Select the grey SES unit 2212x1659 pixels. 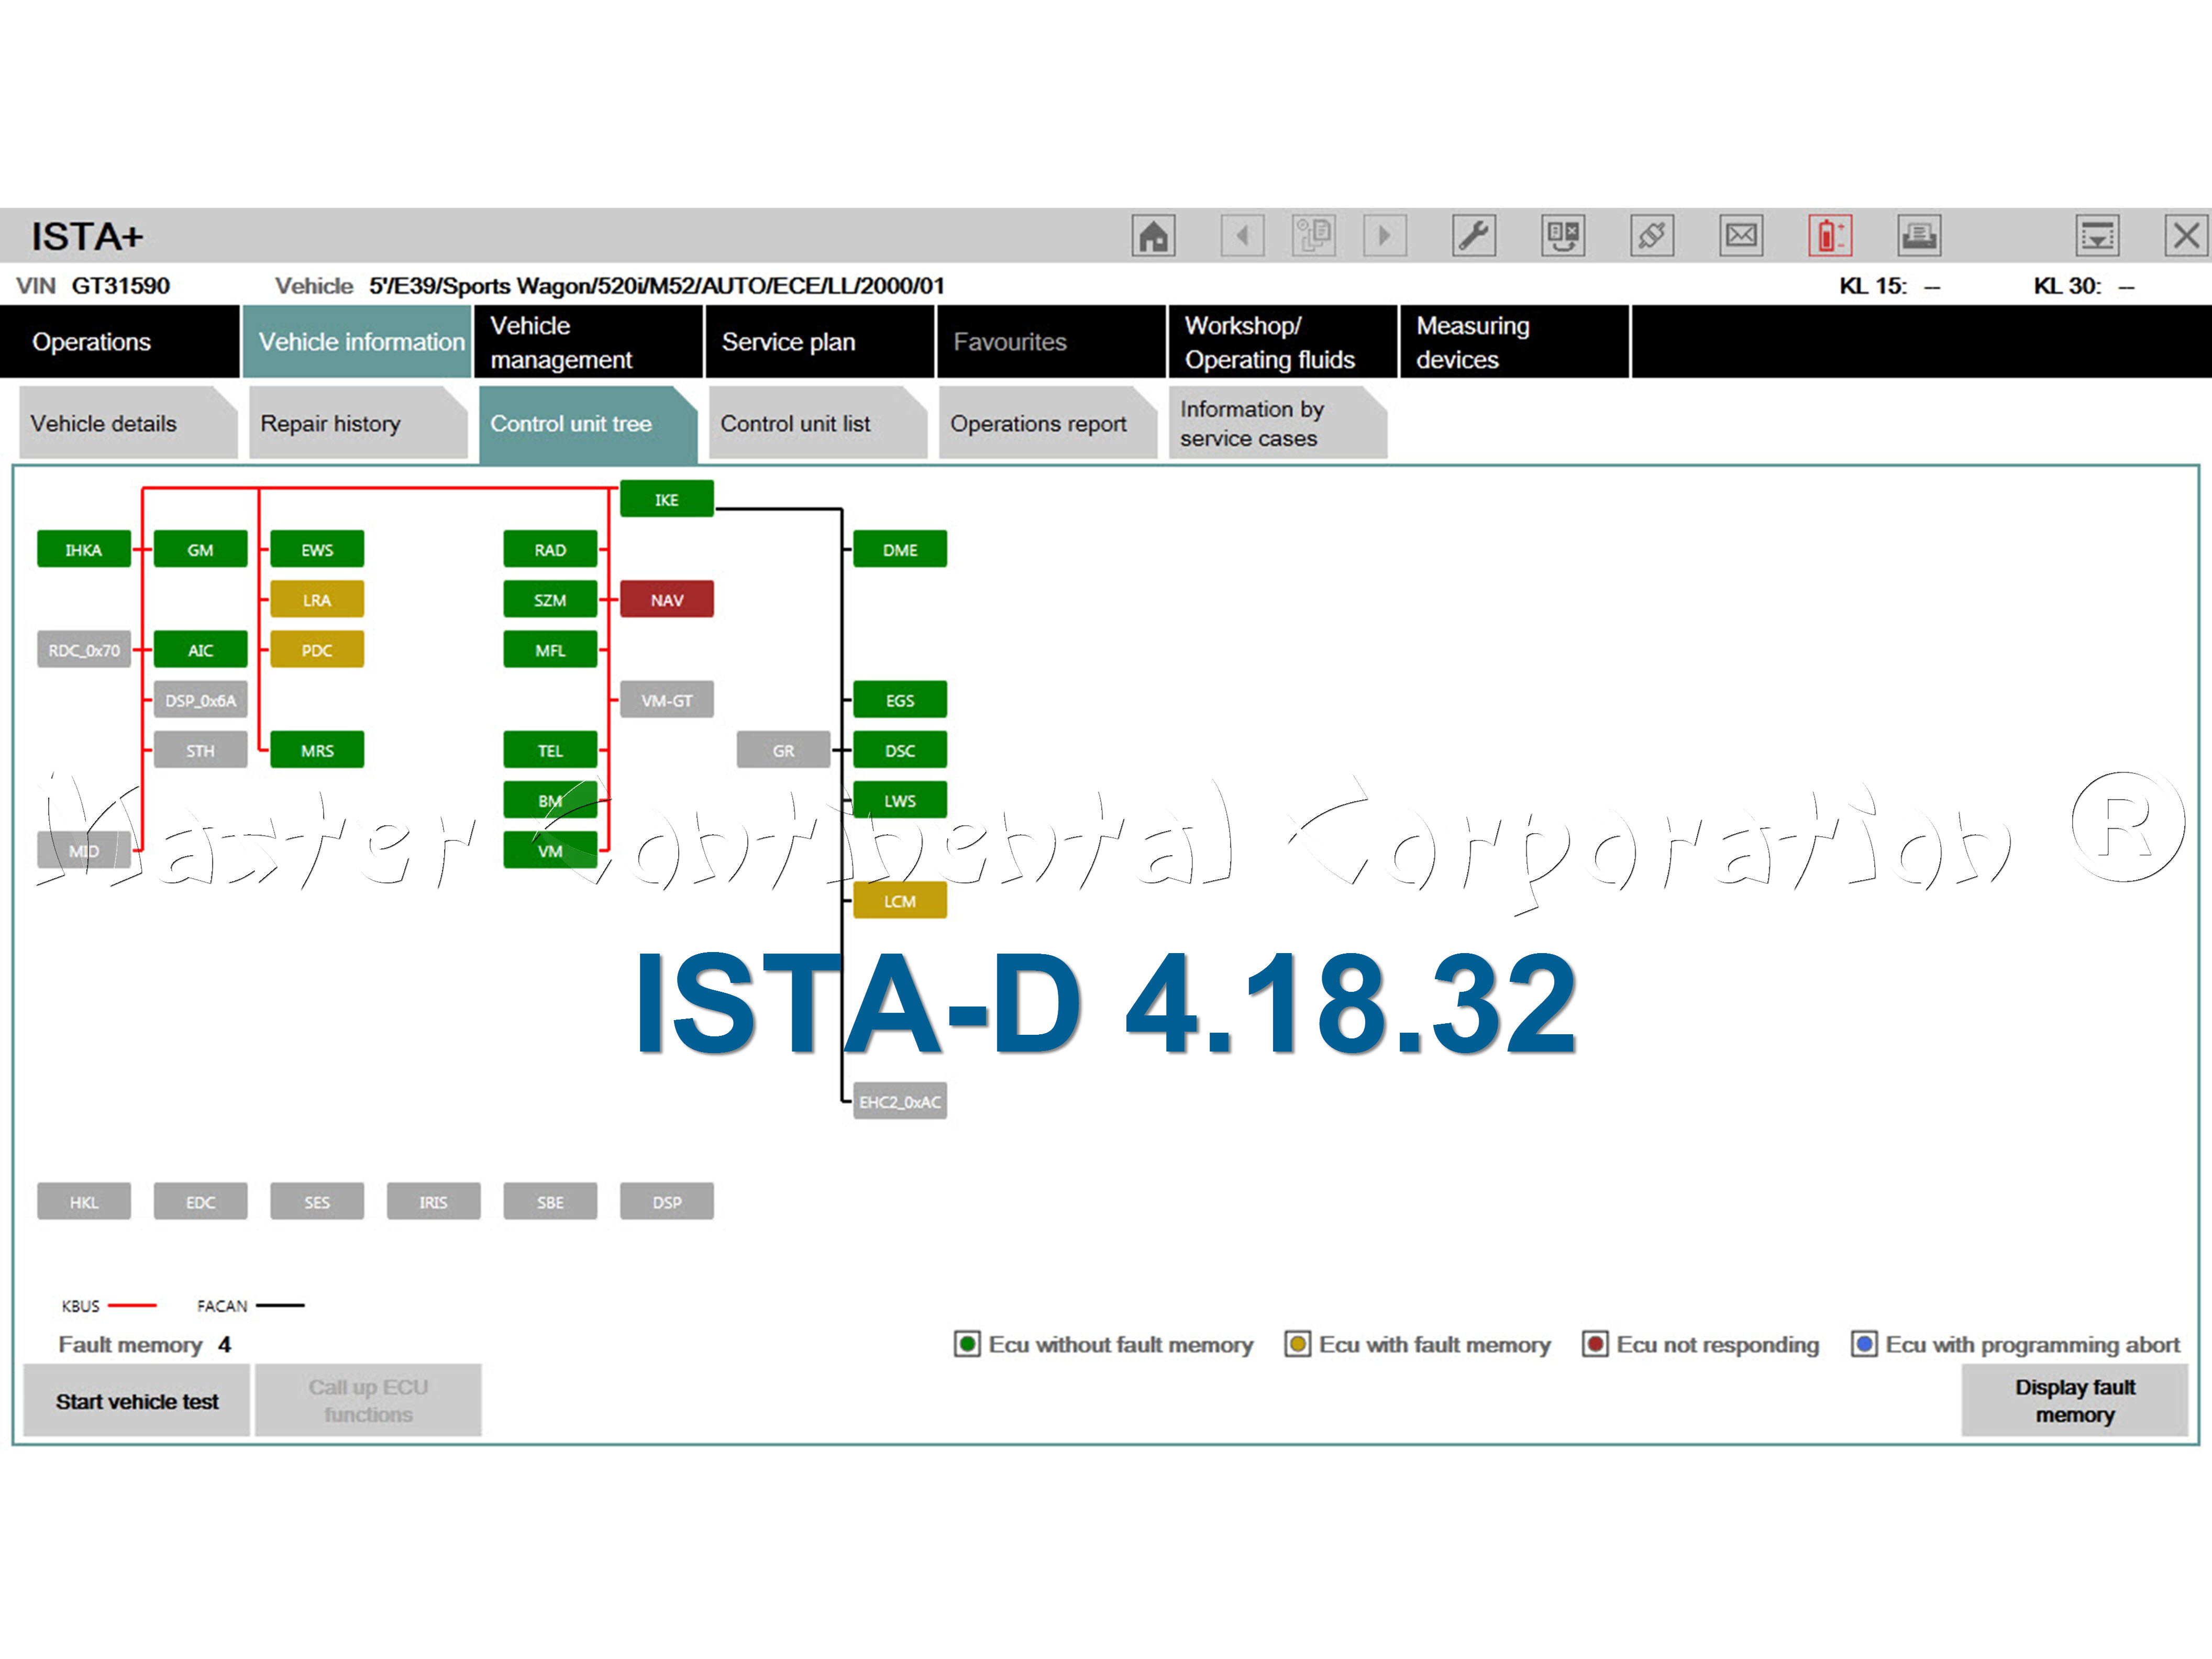(317, 1201)
